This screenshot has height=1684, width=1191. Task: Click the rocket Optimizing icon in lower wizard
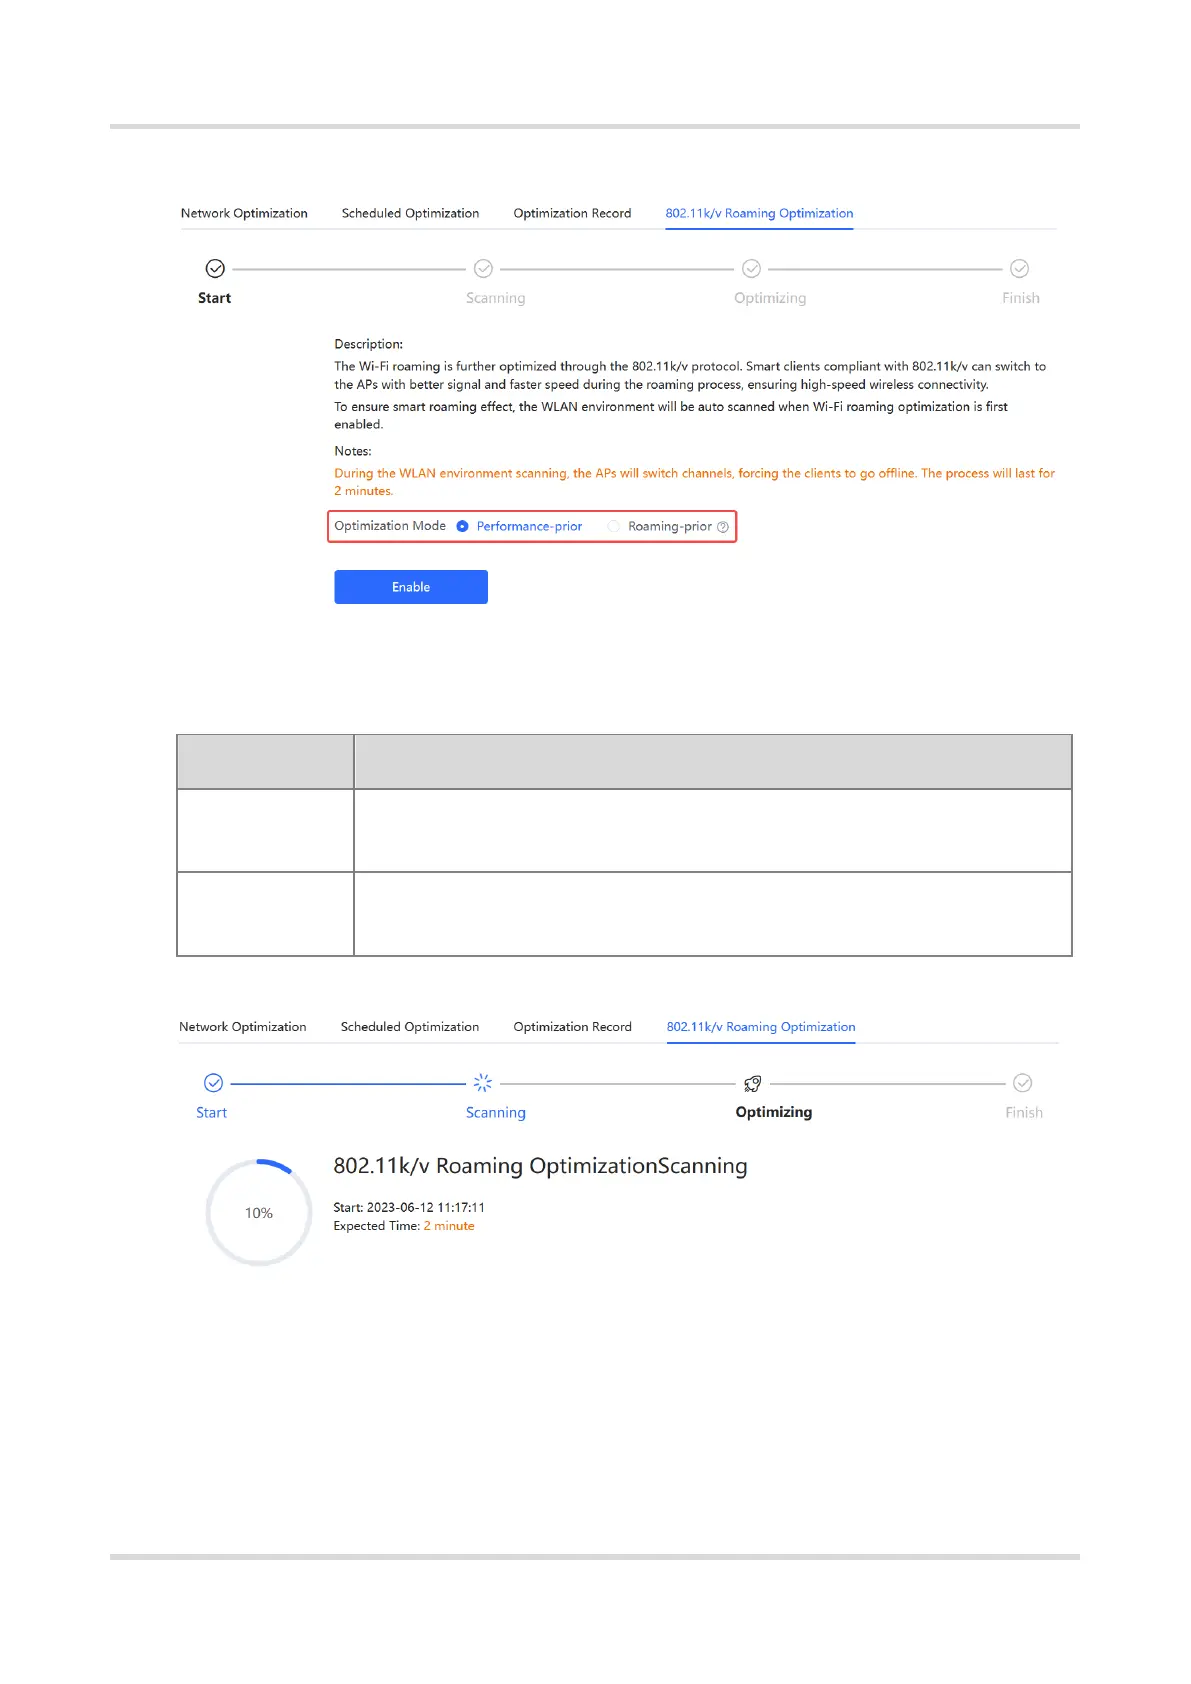coord(753,1083)
